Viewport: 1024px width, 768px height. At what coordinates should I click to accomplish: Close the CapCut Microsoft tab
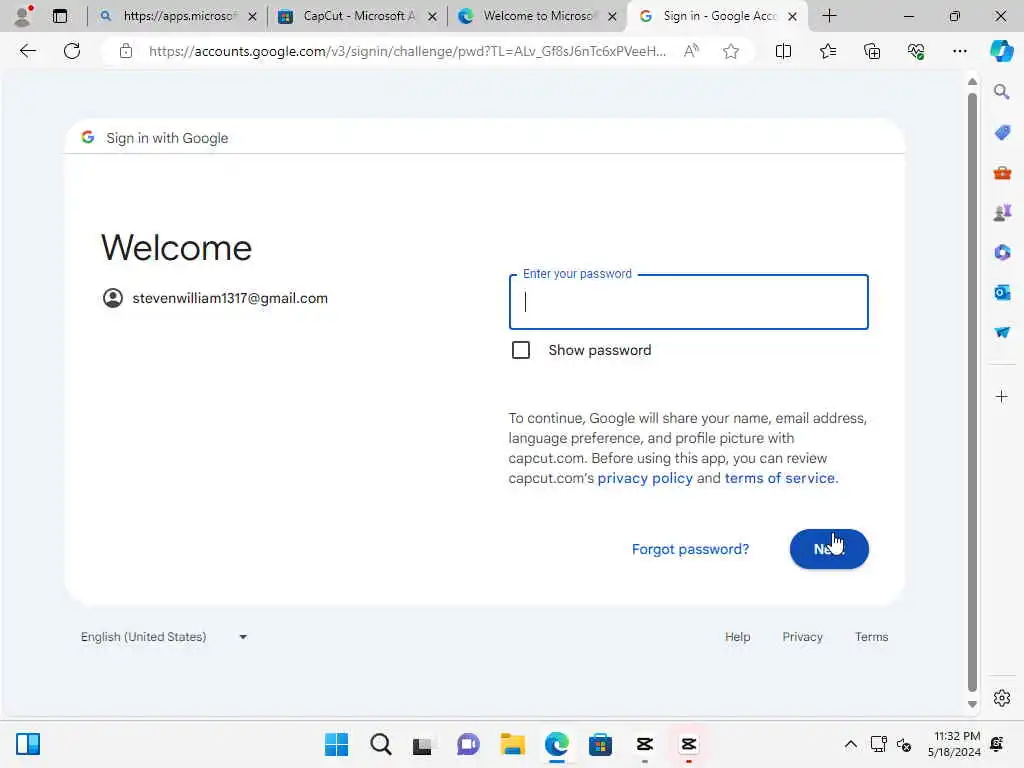coord(432,16)
